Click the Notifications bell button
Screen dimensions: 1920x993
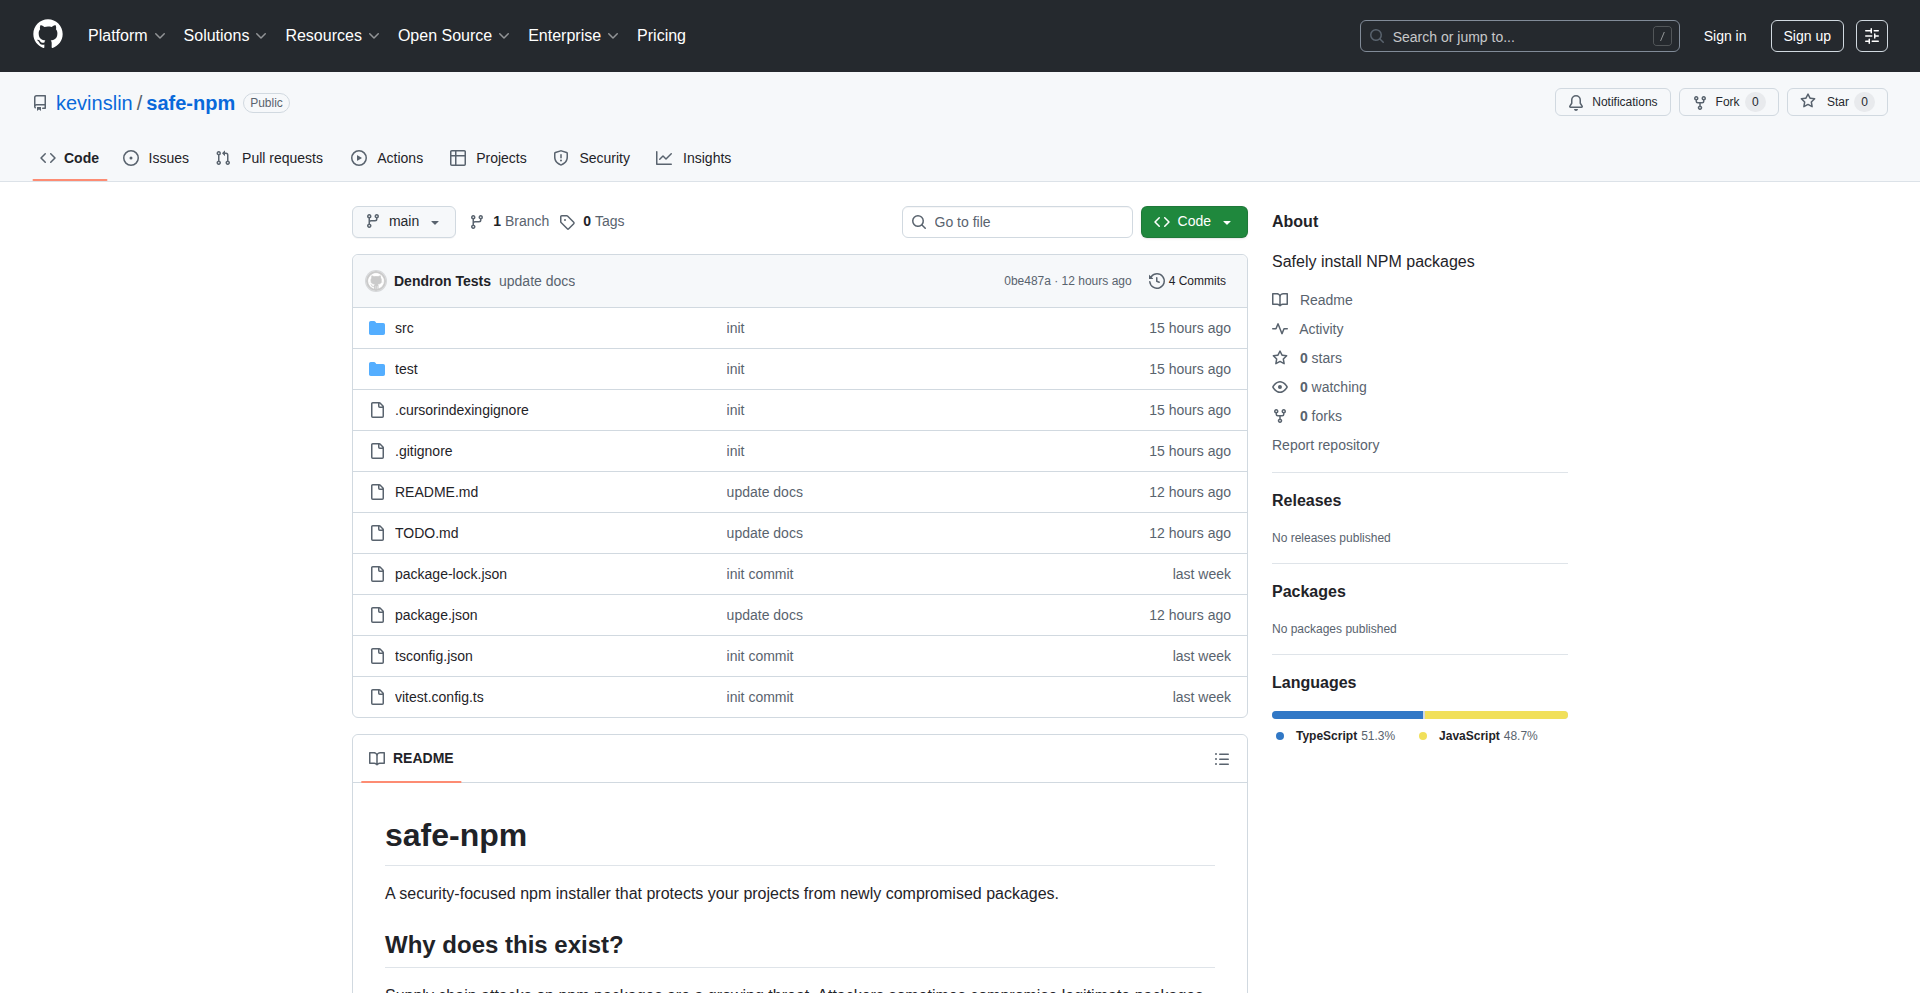tap(1612, 102)
